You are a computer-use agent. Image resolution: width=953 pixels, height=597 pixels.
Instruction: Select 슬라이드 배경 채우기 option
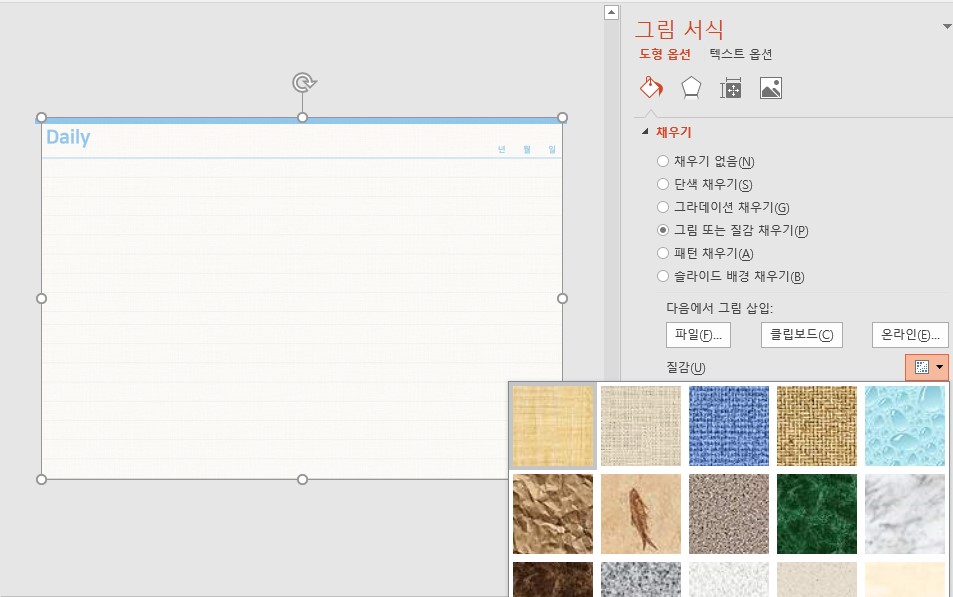(x=731, y=277)
